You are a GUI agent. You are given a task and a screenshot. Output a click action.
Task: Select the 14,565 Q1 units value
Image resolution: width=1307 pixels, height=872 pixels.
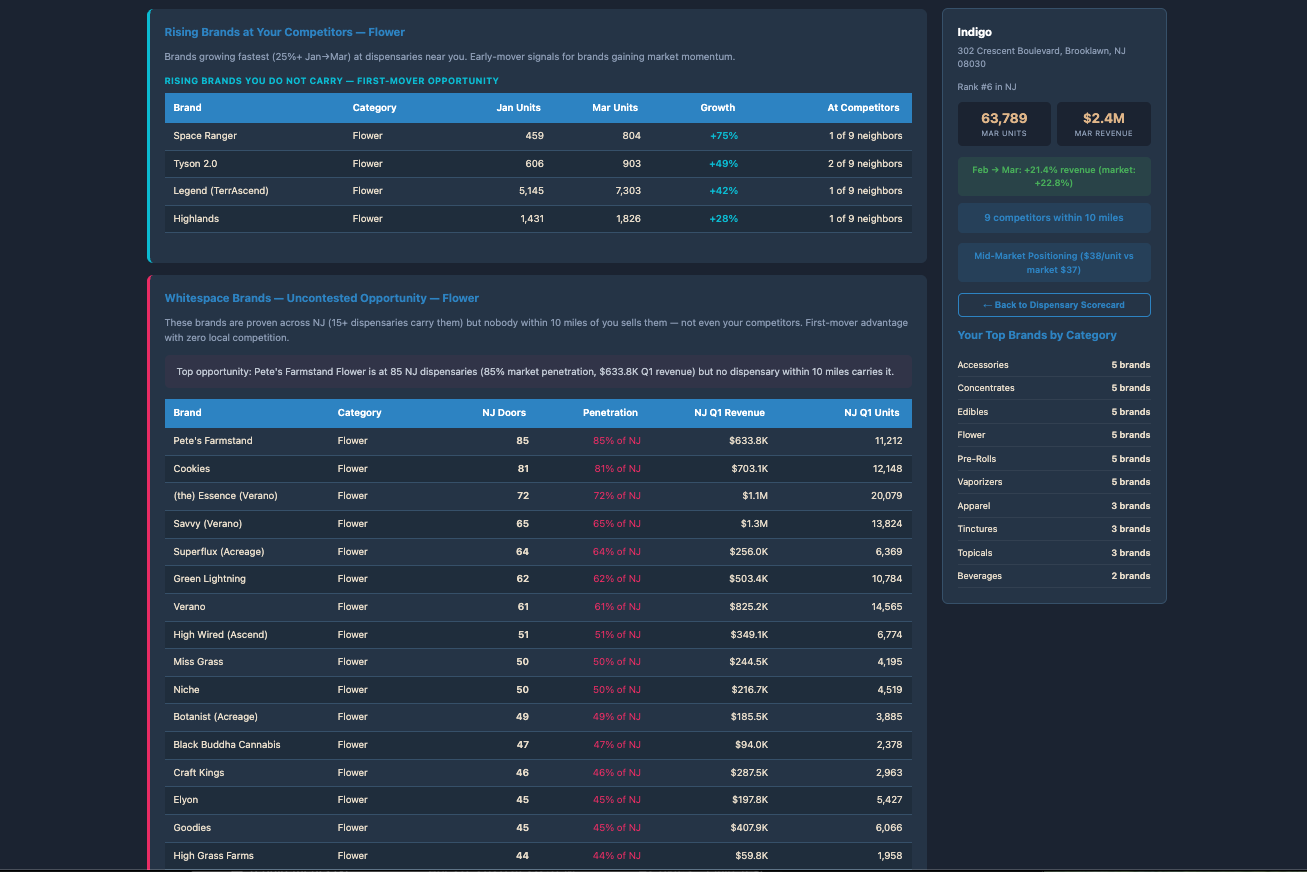pos(887,607)
